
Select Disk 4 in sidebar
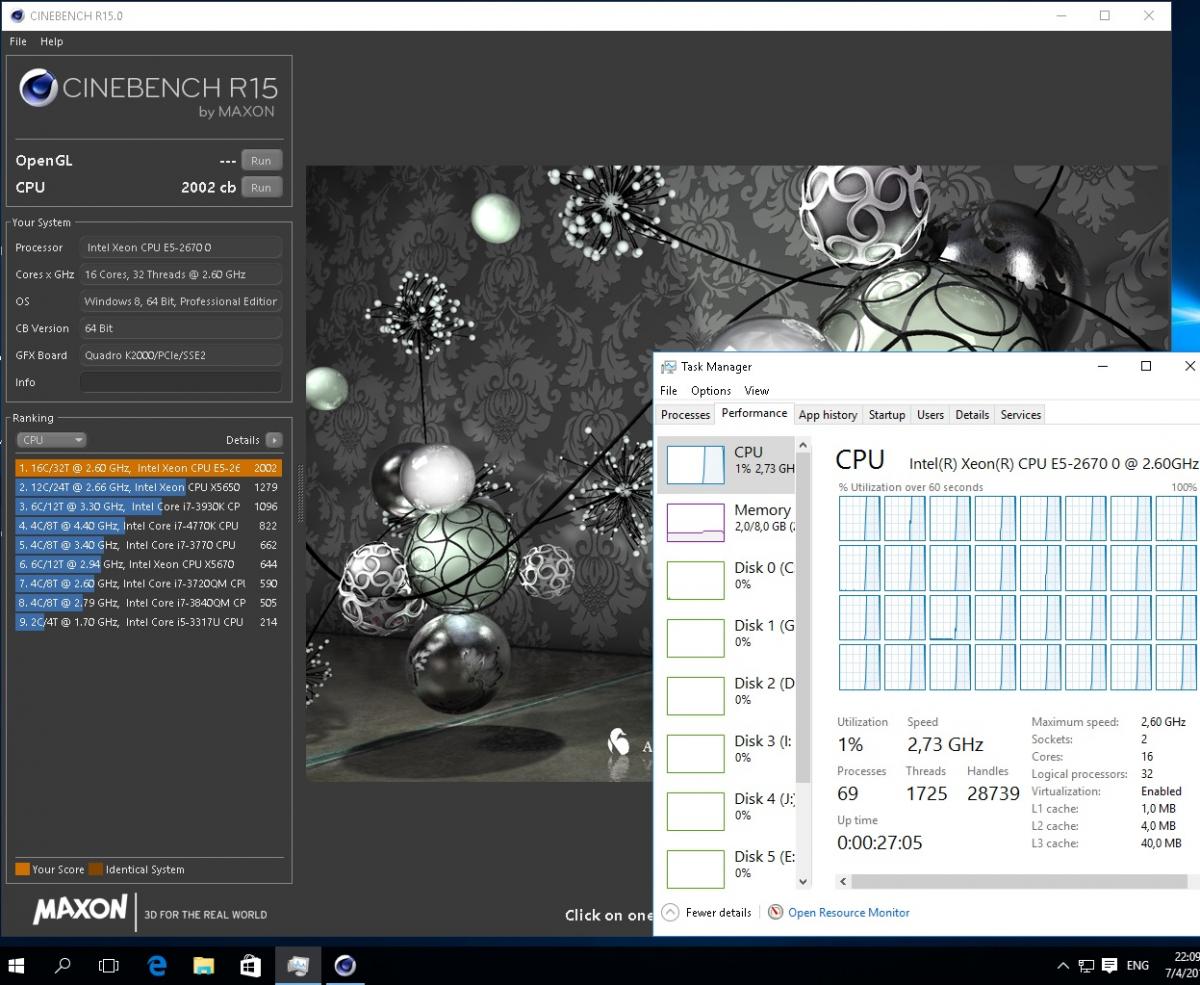(x=727, y=811)
